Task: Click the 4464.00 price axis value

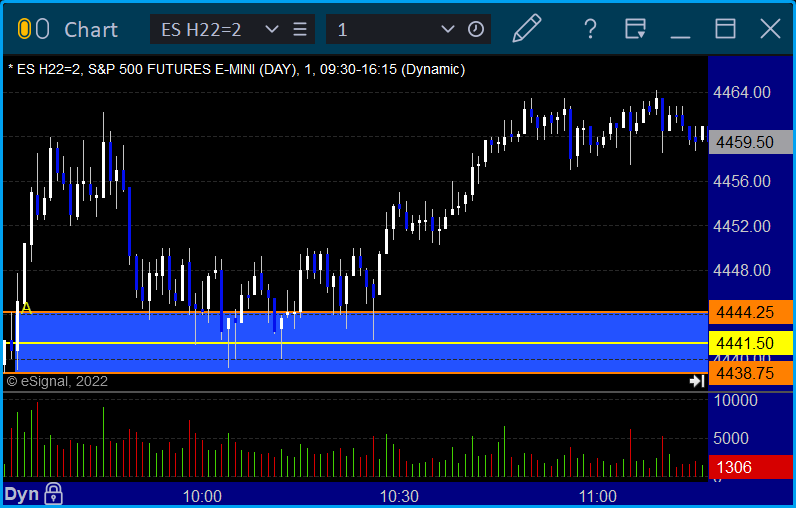Action: pyautogui.click(x=742, y=92)
